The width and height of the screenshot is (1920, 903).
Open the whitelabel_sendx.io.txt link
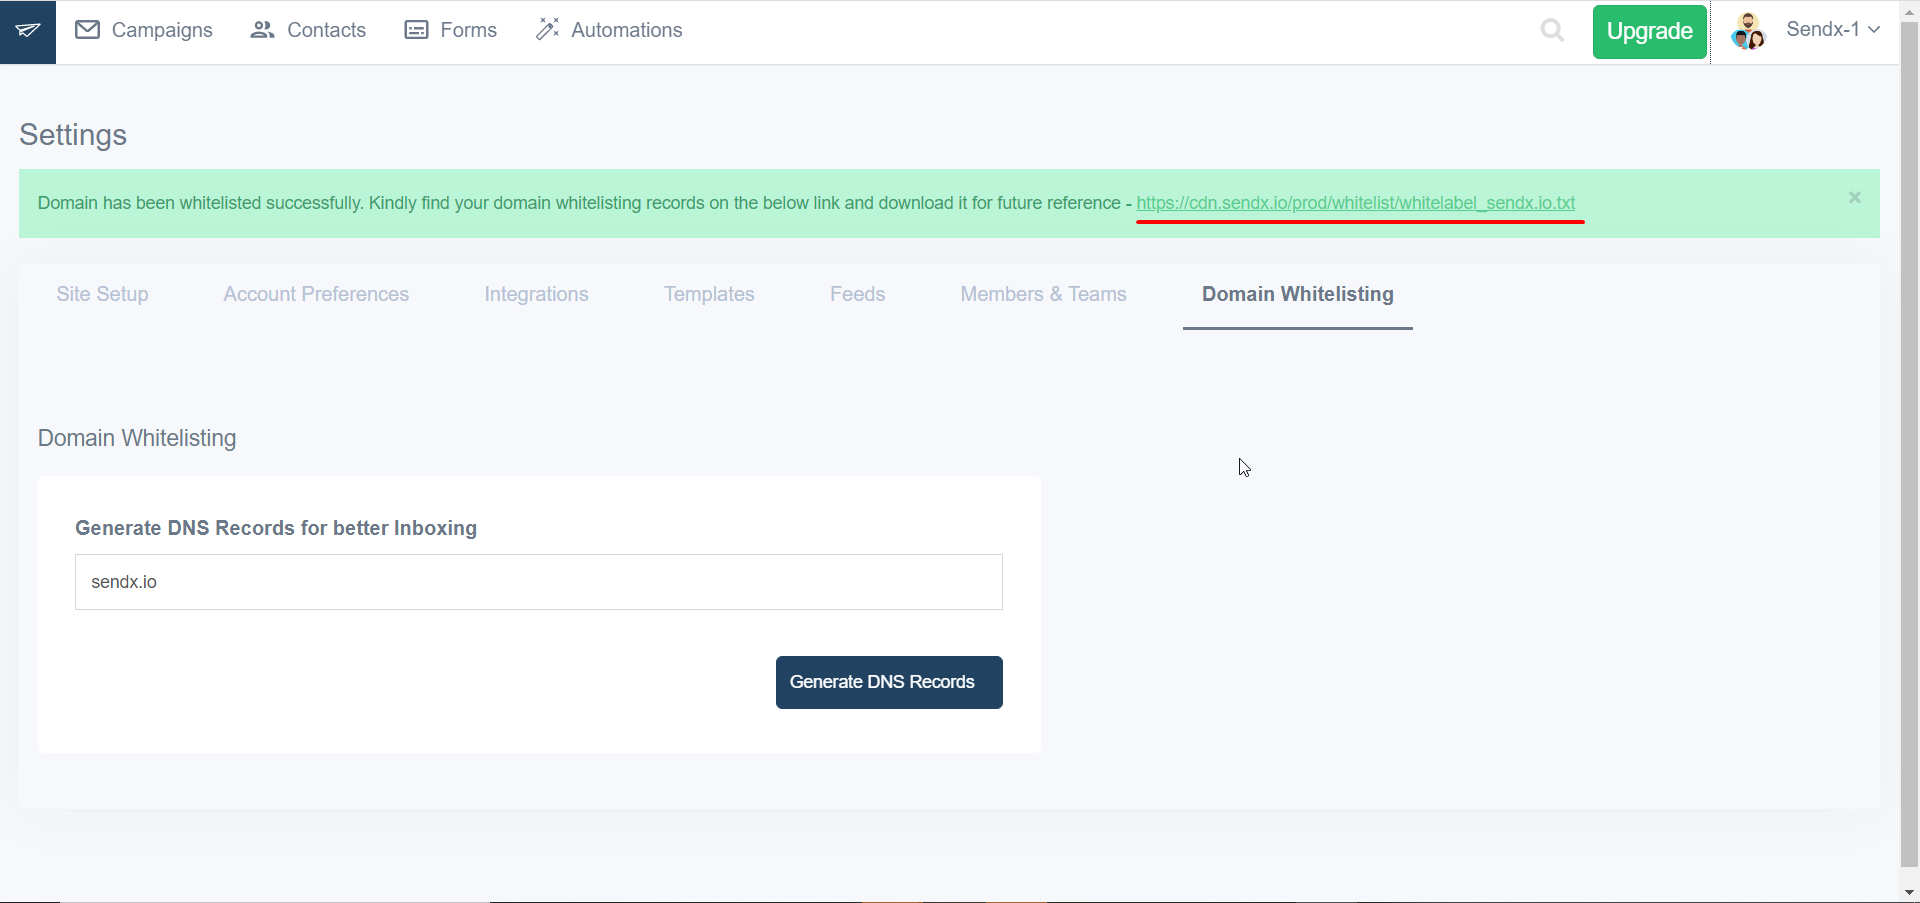point(1355,203)
